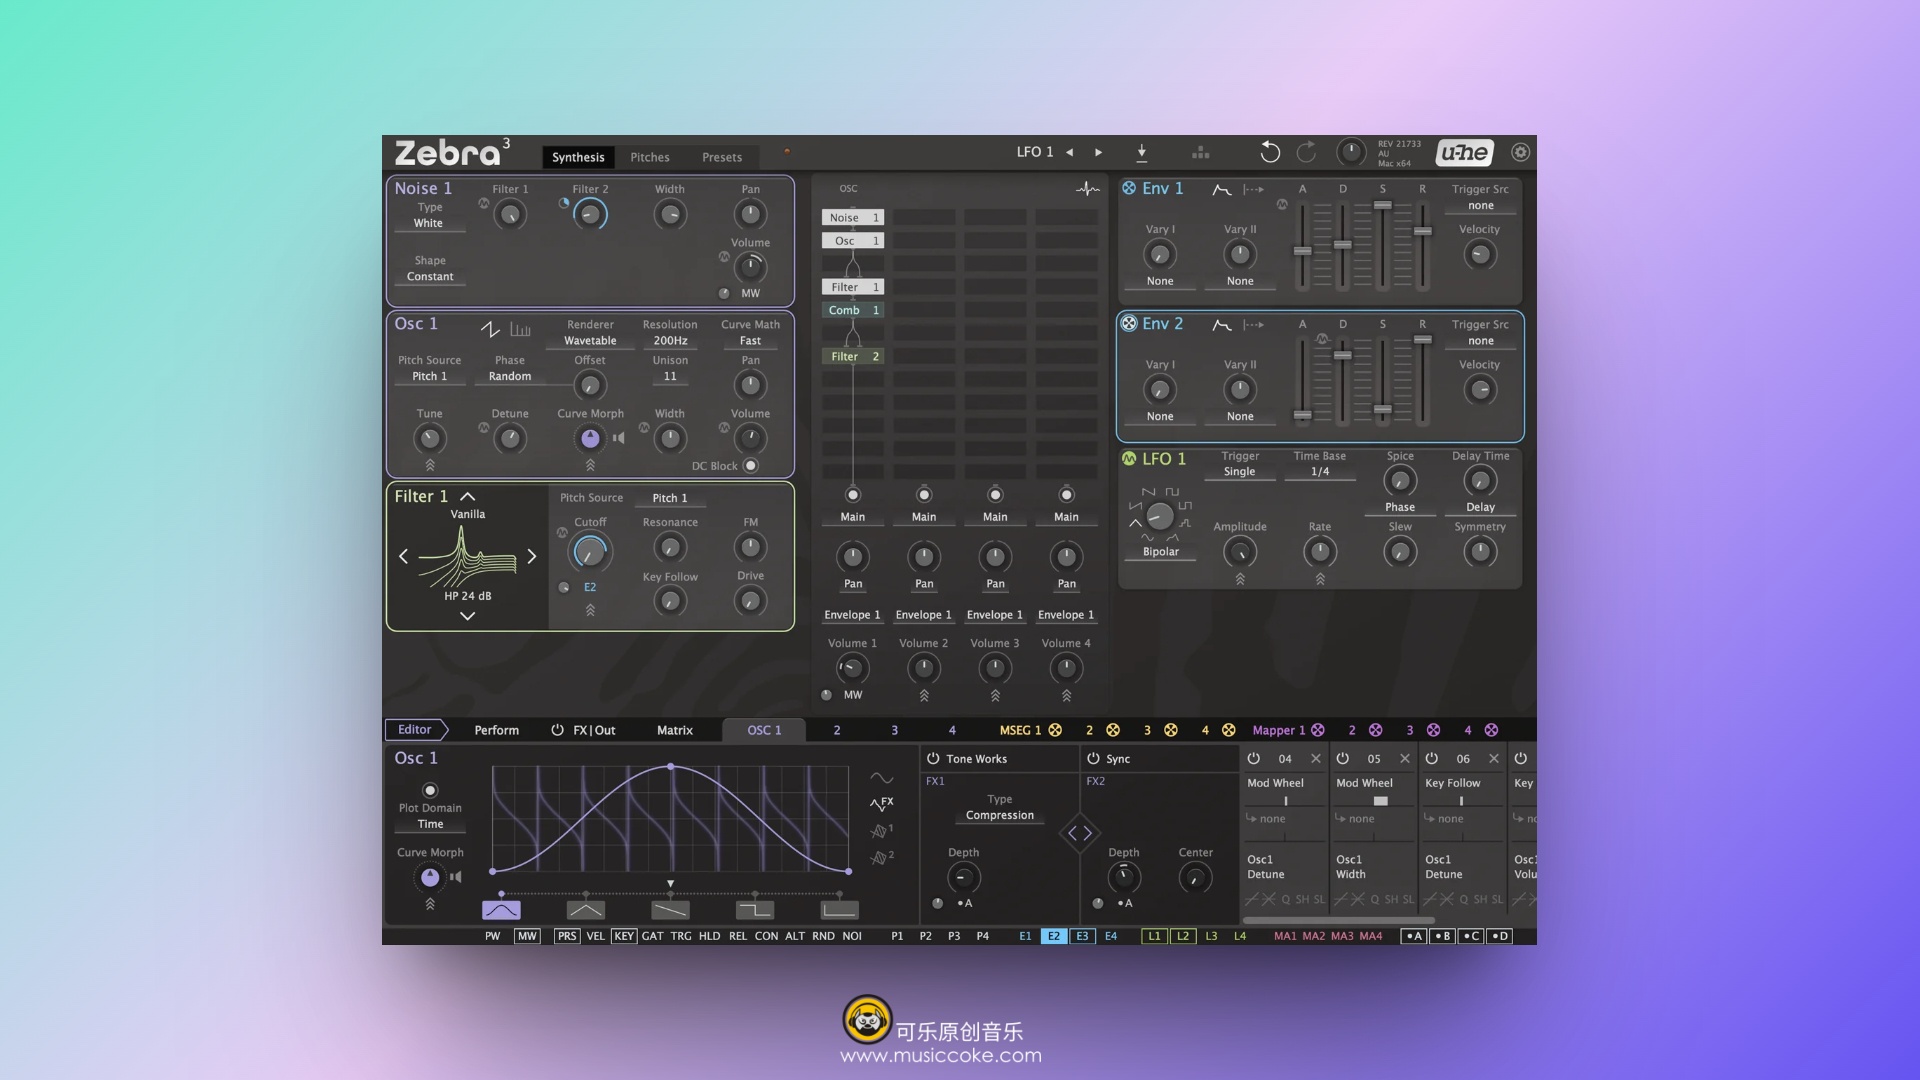This screenshot has width=1920, height=1080.
Task: Switch to the Presets tab
Action: pos(721,157)
